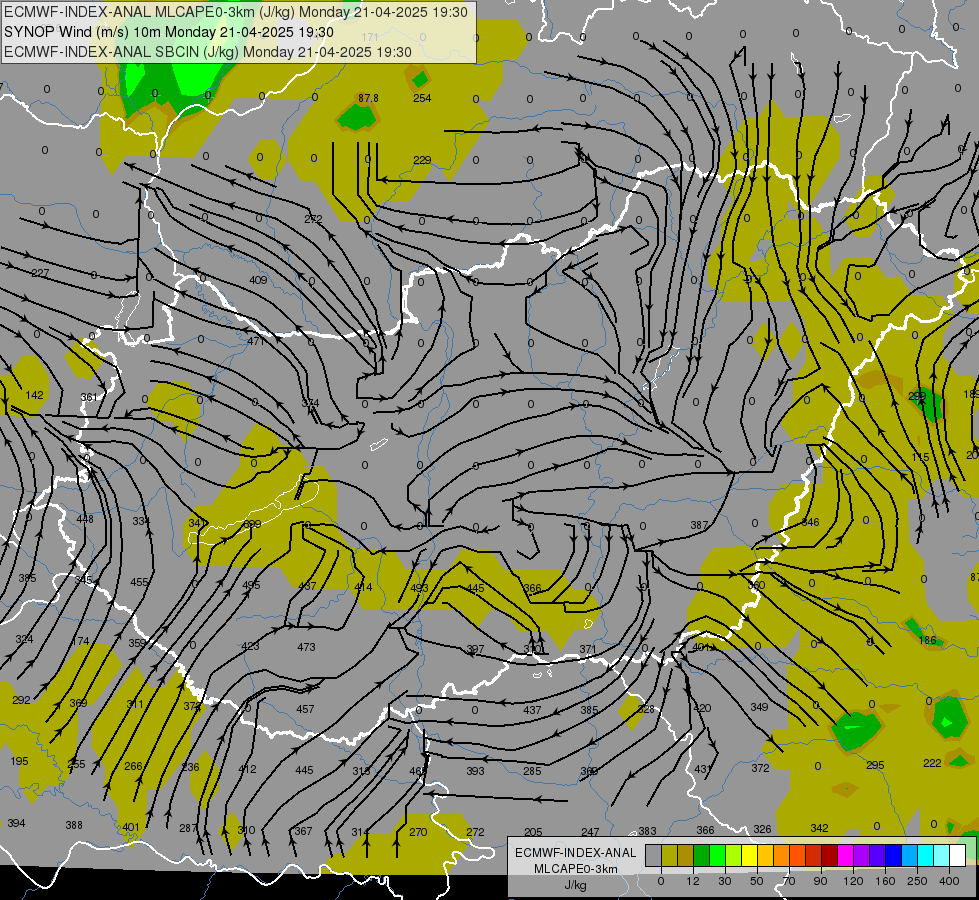979x900 pixels.
Task: Click the legend tick label 50
Action: [756, 881]
